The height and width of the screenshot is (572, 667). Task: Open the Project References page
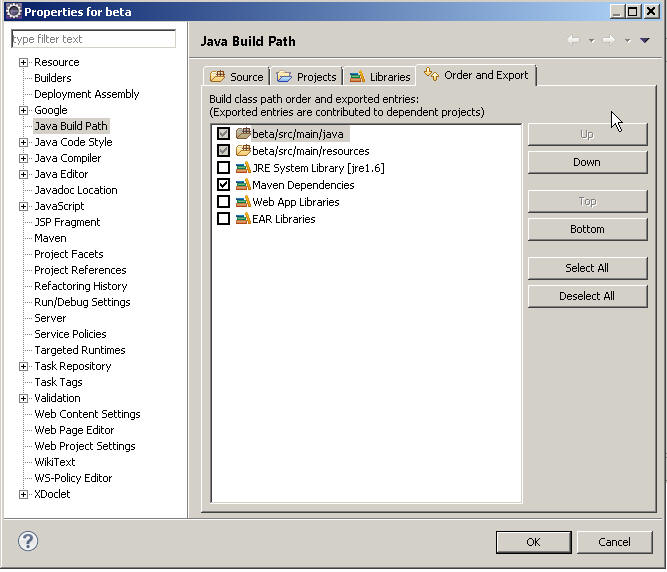[80, 270]
